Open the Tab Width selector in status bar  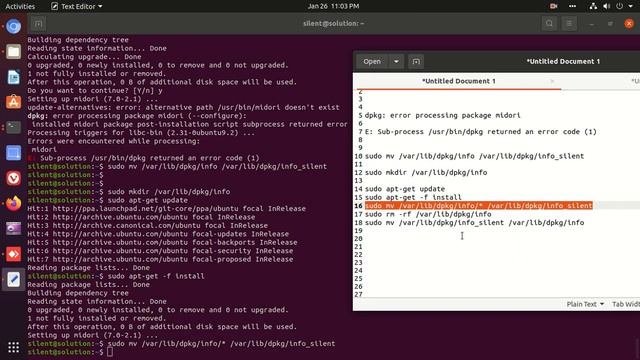[x=626, y=304]
